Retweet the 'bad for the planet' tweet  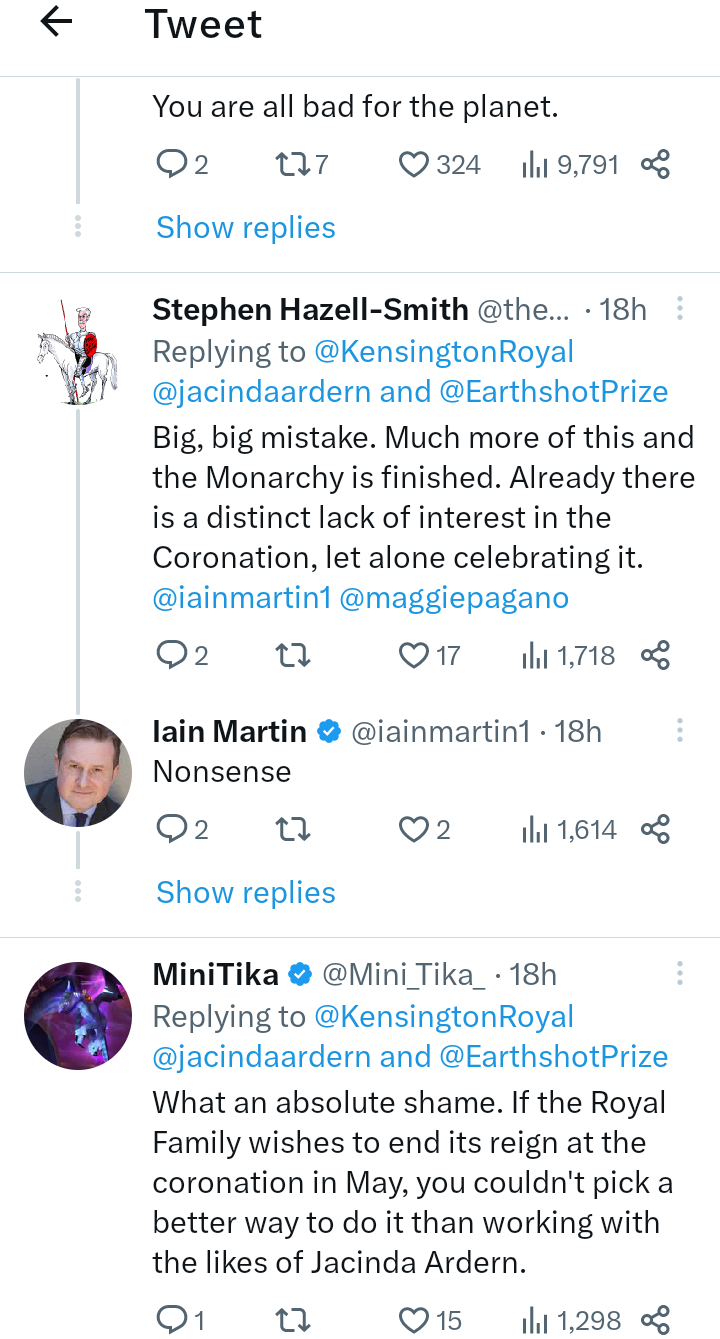(x=292, y=165)
